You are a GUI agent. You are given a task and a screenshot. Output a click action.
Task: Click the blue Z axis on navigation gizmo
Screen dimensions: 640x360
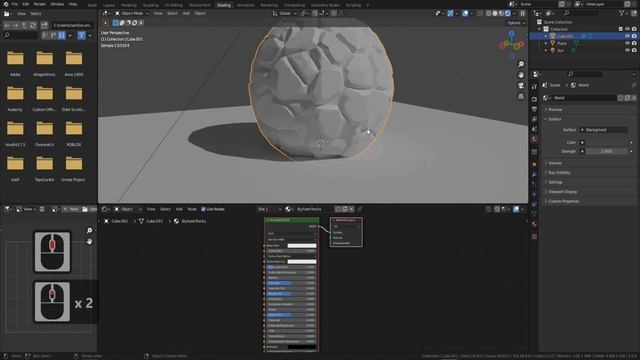click(511, 34)
